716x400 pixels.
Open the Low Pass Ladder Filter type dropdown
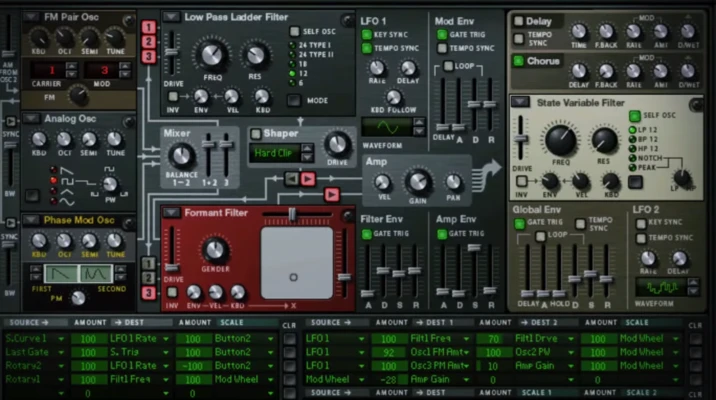(x=171, y=17)
